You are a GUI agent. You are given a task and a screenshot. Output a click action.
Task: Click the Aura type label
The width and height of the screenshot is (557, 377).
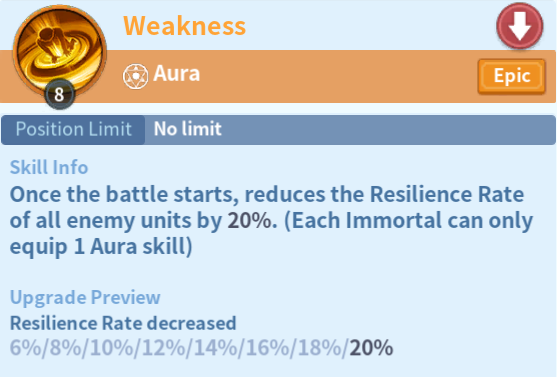pyautogui.click(x=177, y=74)
